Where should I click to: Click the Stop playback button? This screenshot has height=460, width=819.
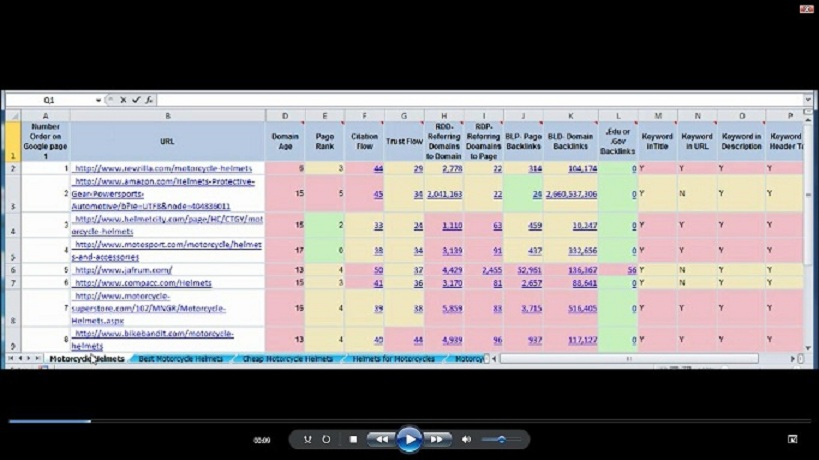pos(353,439)
